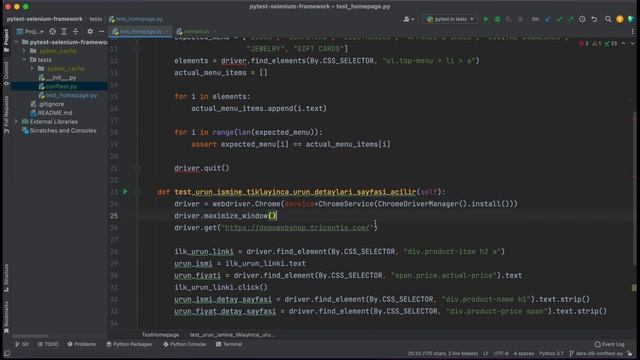
Task: Click the tests breadcrumb in navigation bar
Action: click(x=96, y=19)
